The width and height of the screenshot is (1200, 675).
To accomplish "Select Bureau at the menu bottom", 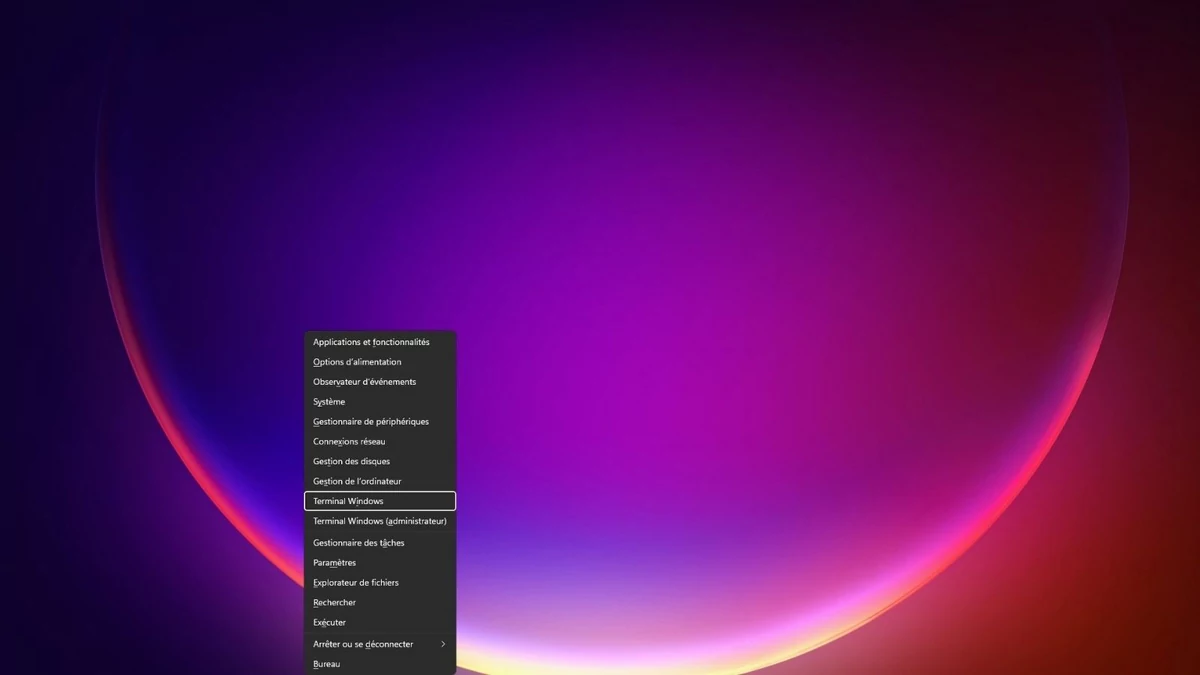I will pos(380,664).
